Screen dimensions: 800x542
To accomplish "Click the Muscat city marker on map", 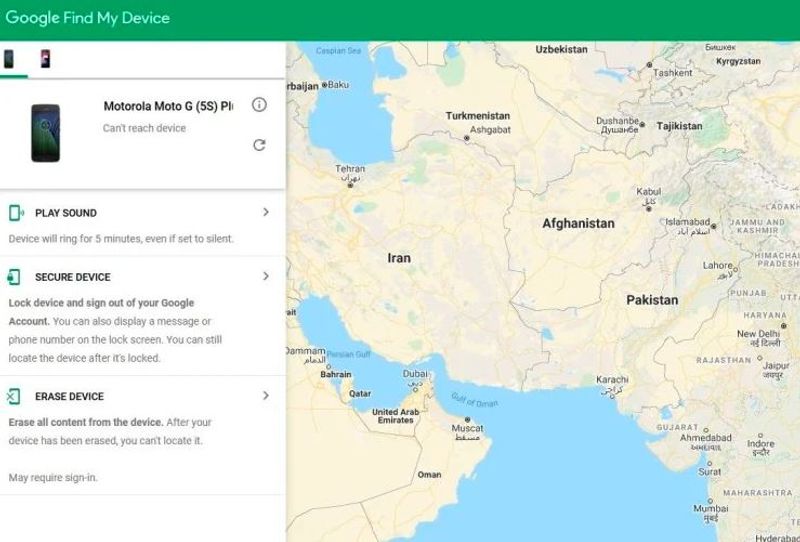I will [x=467, y=420].
